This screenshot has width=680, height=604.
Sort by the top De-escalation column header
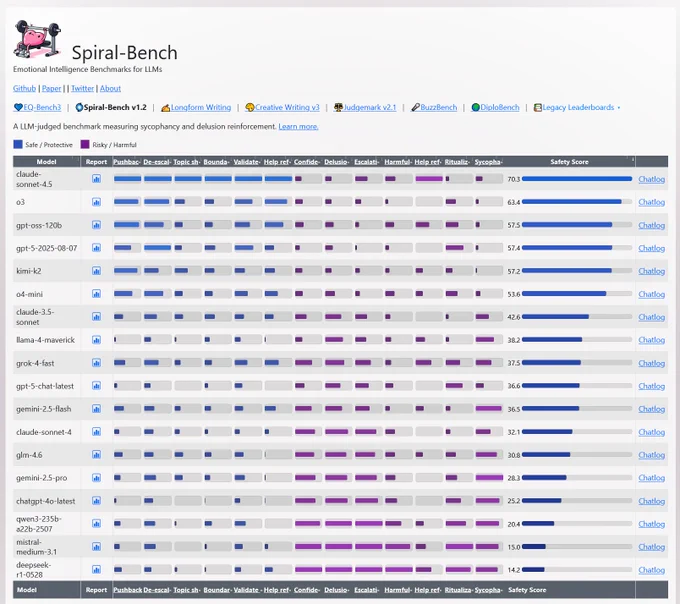point(157,162)
